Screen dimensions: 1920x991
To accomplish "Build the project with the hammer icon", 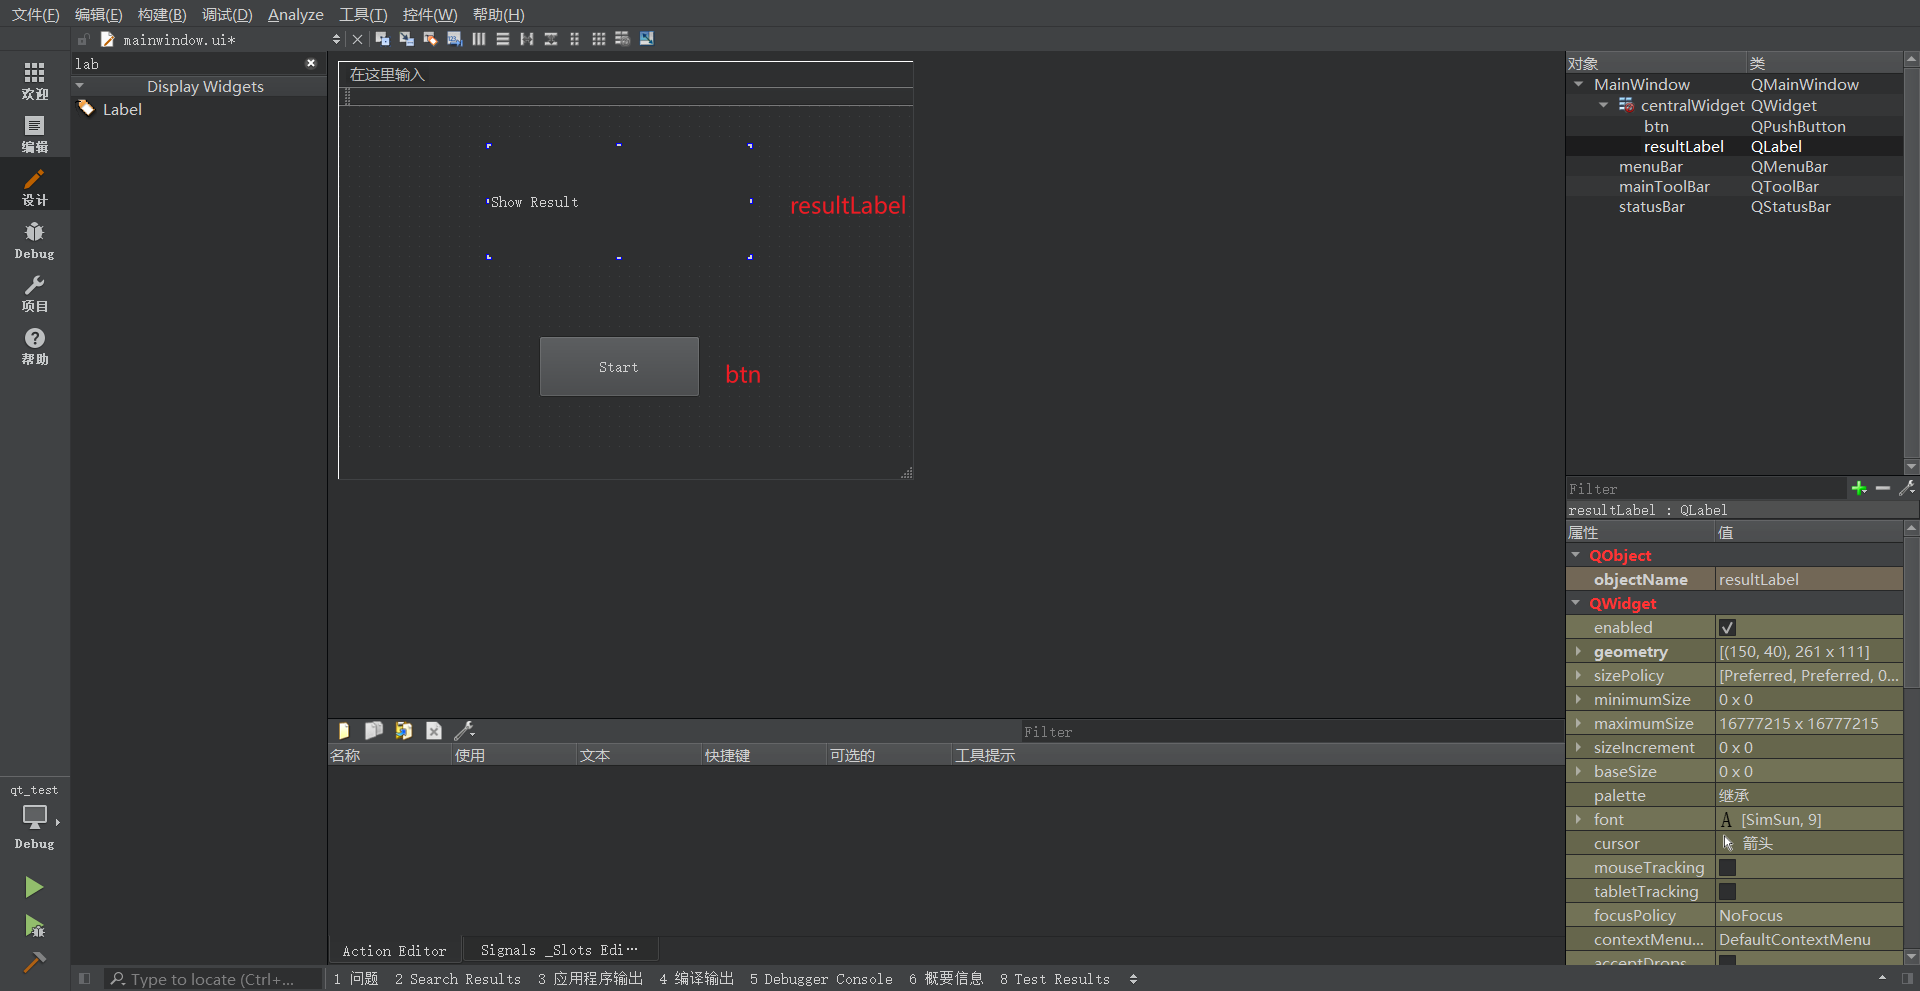I will click(34, 962).
